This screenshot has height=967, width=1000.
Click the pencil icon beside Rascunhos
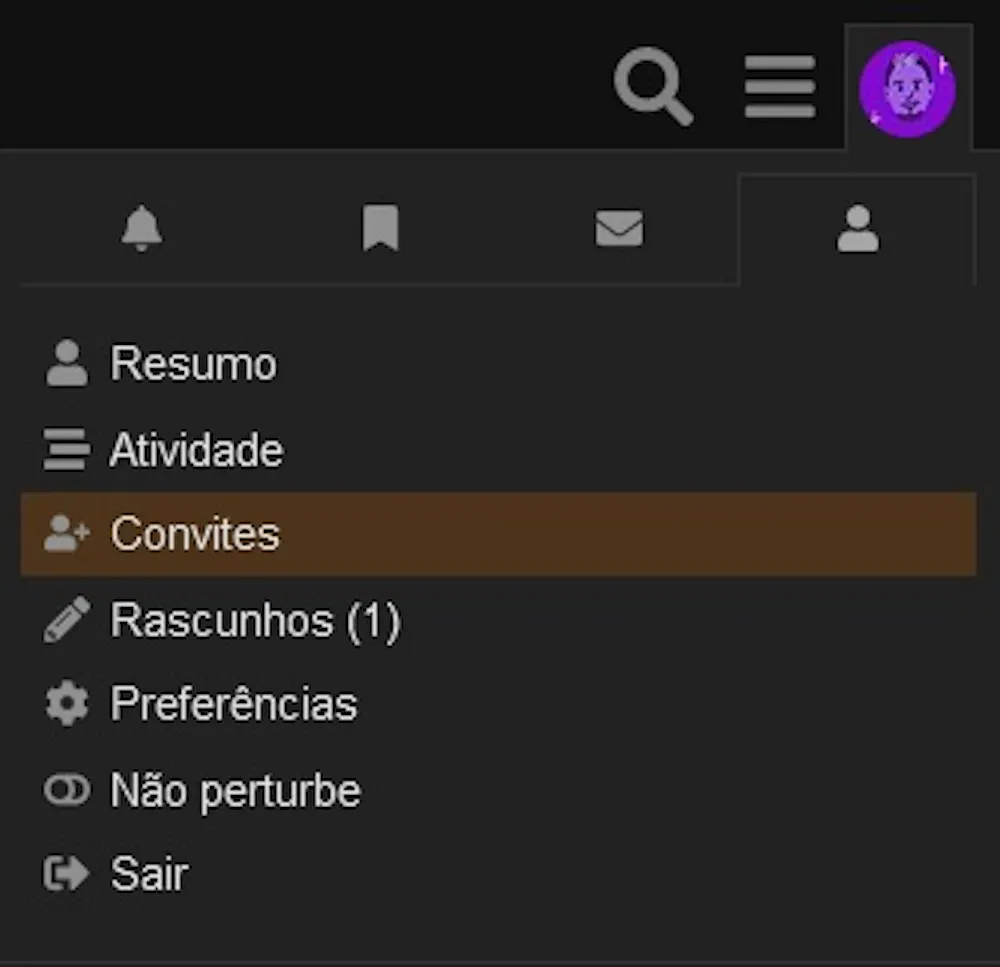tap(67, 620)
